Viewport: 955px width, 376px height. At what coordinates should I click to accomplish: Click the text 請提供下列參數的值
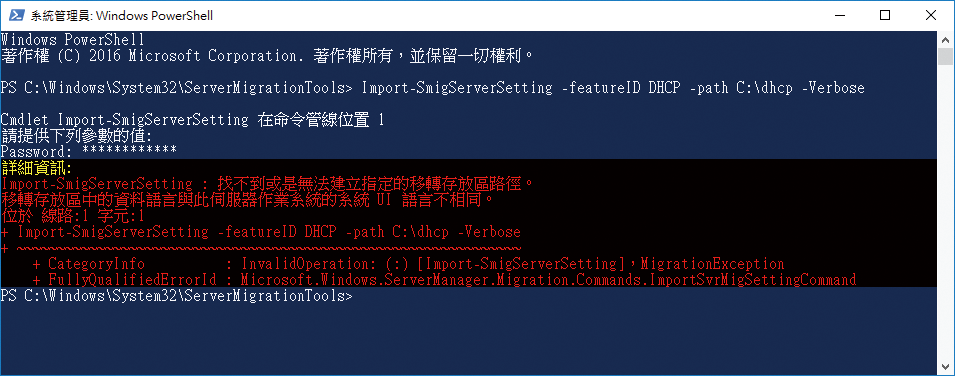pyautogui.click(x=76, y=136)
